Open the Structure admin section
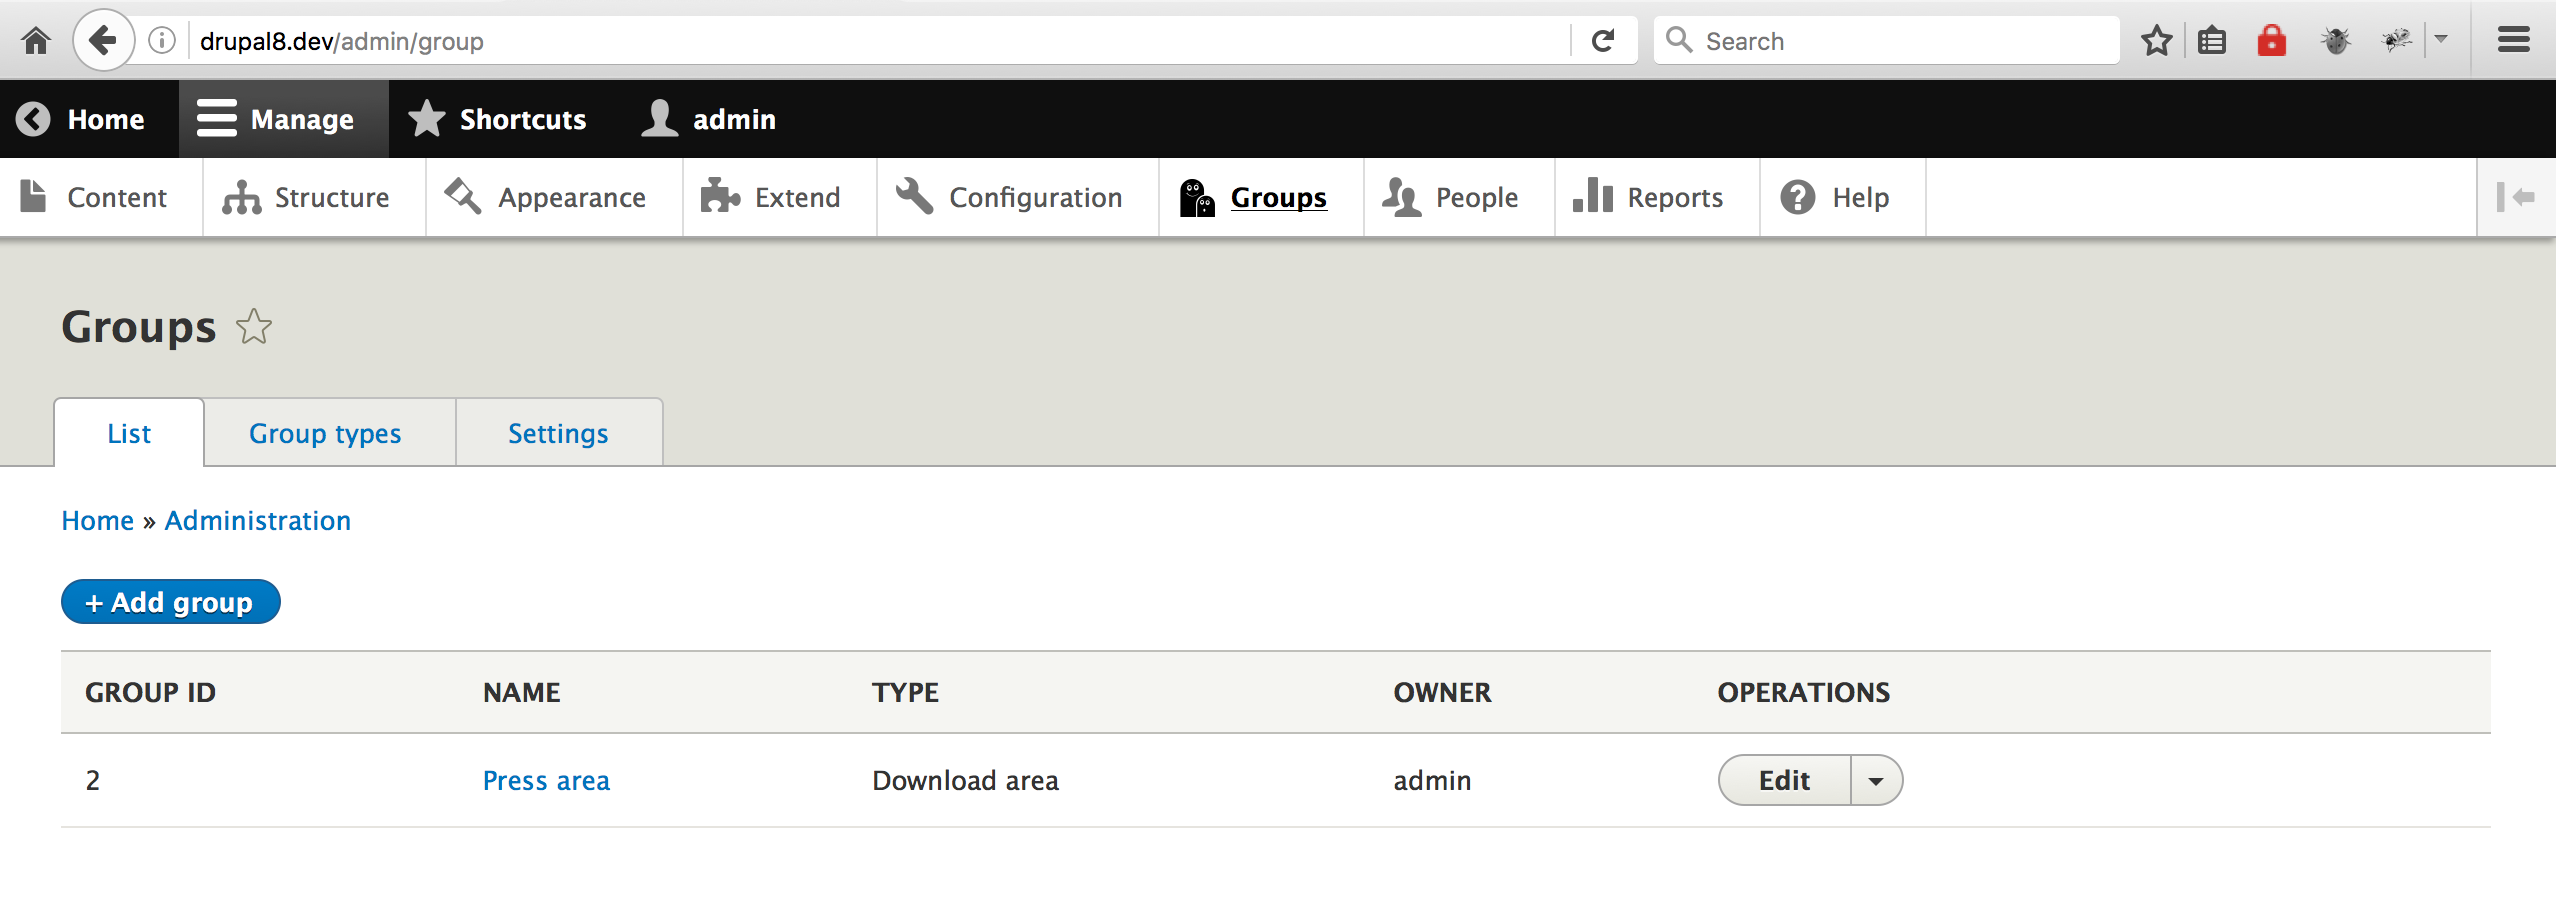2556x904 pixels. click(314, 197)
